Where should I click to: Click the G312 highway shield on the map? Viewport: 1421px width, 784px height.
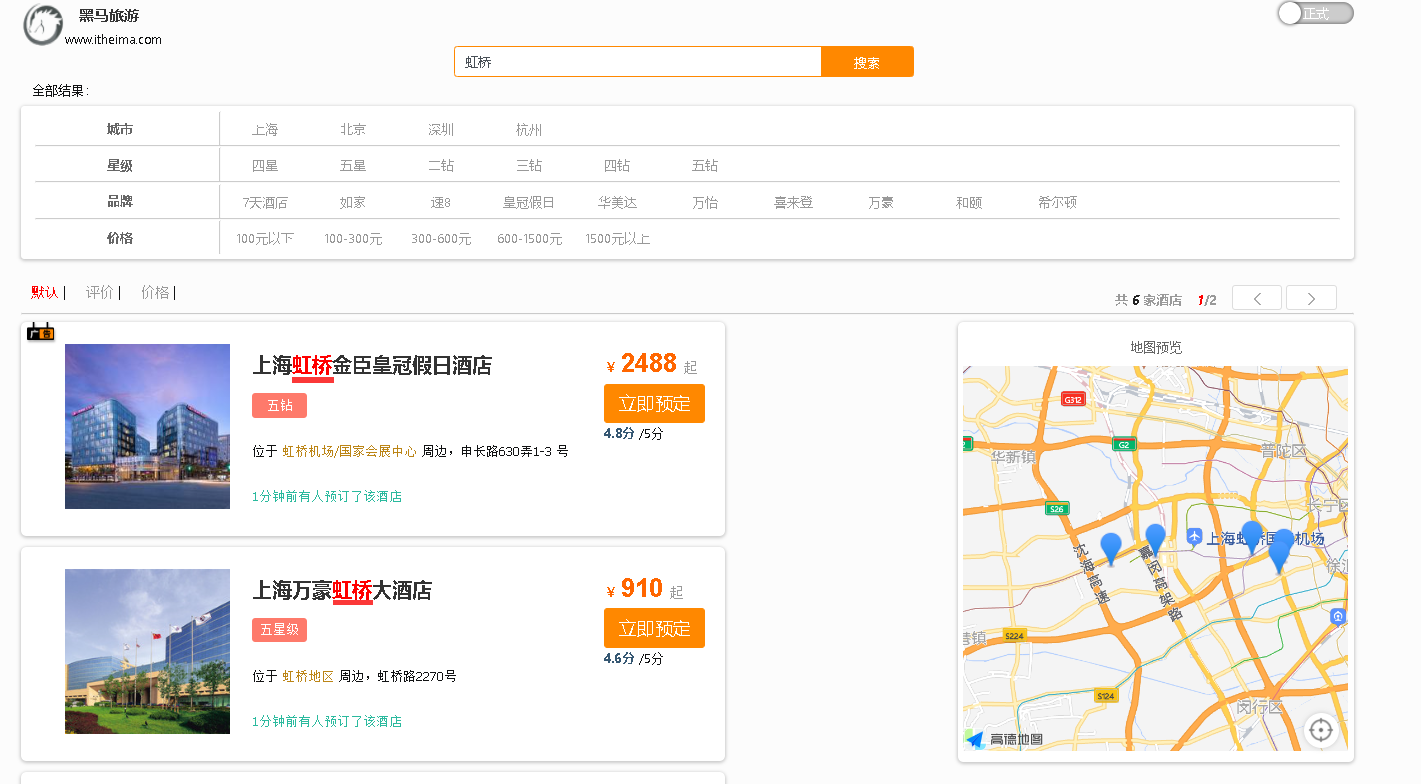[1073, 399]
